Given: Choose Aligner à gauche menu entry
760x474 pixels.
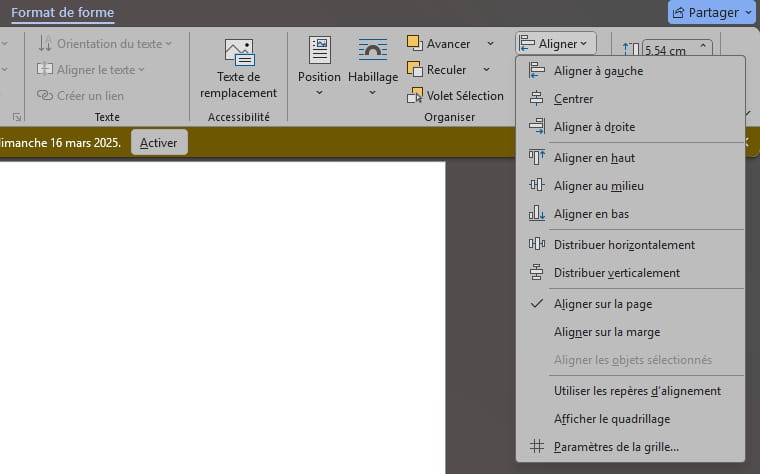Looking at the screenshot, I should point(630,71).
